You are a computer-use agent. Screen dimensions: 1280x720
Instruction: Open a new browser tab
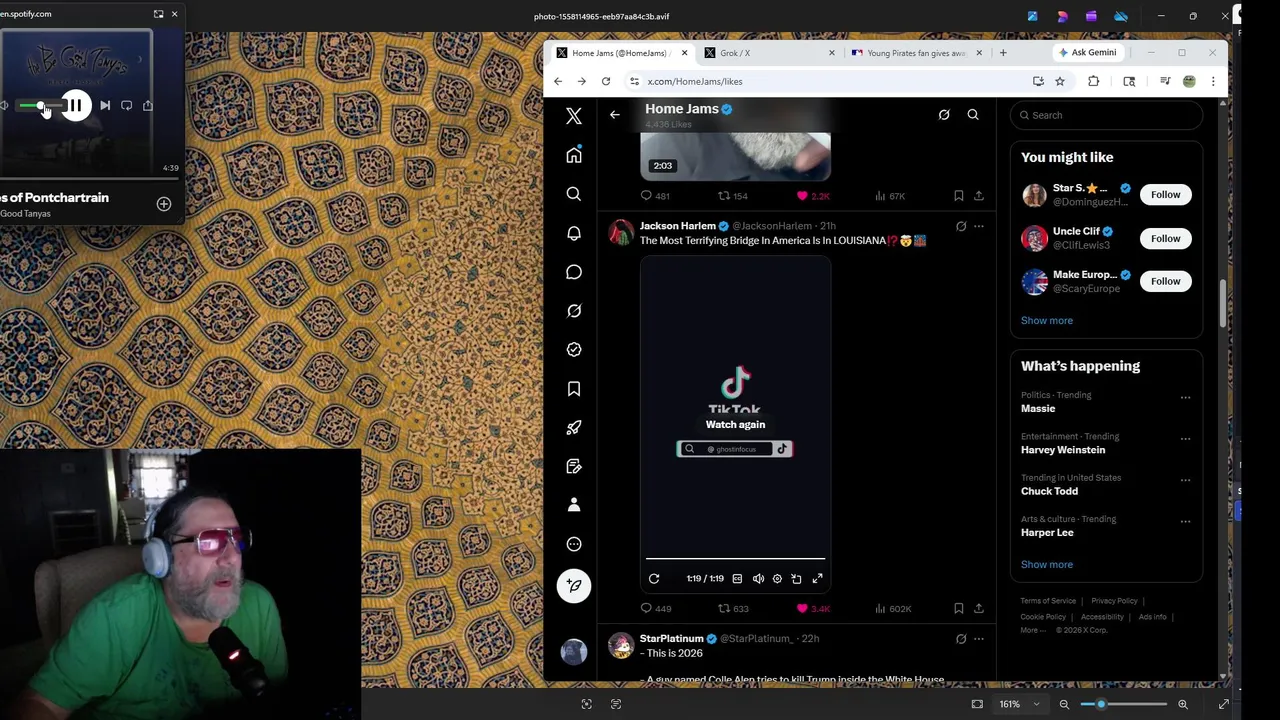pyautogui.click(x=1003, y=53)
